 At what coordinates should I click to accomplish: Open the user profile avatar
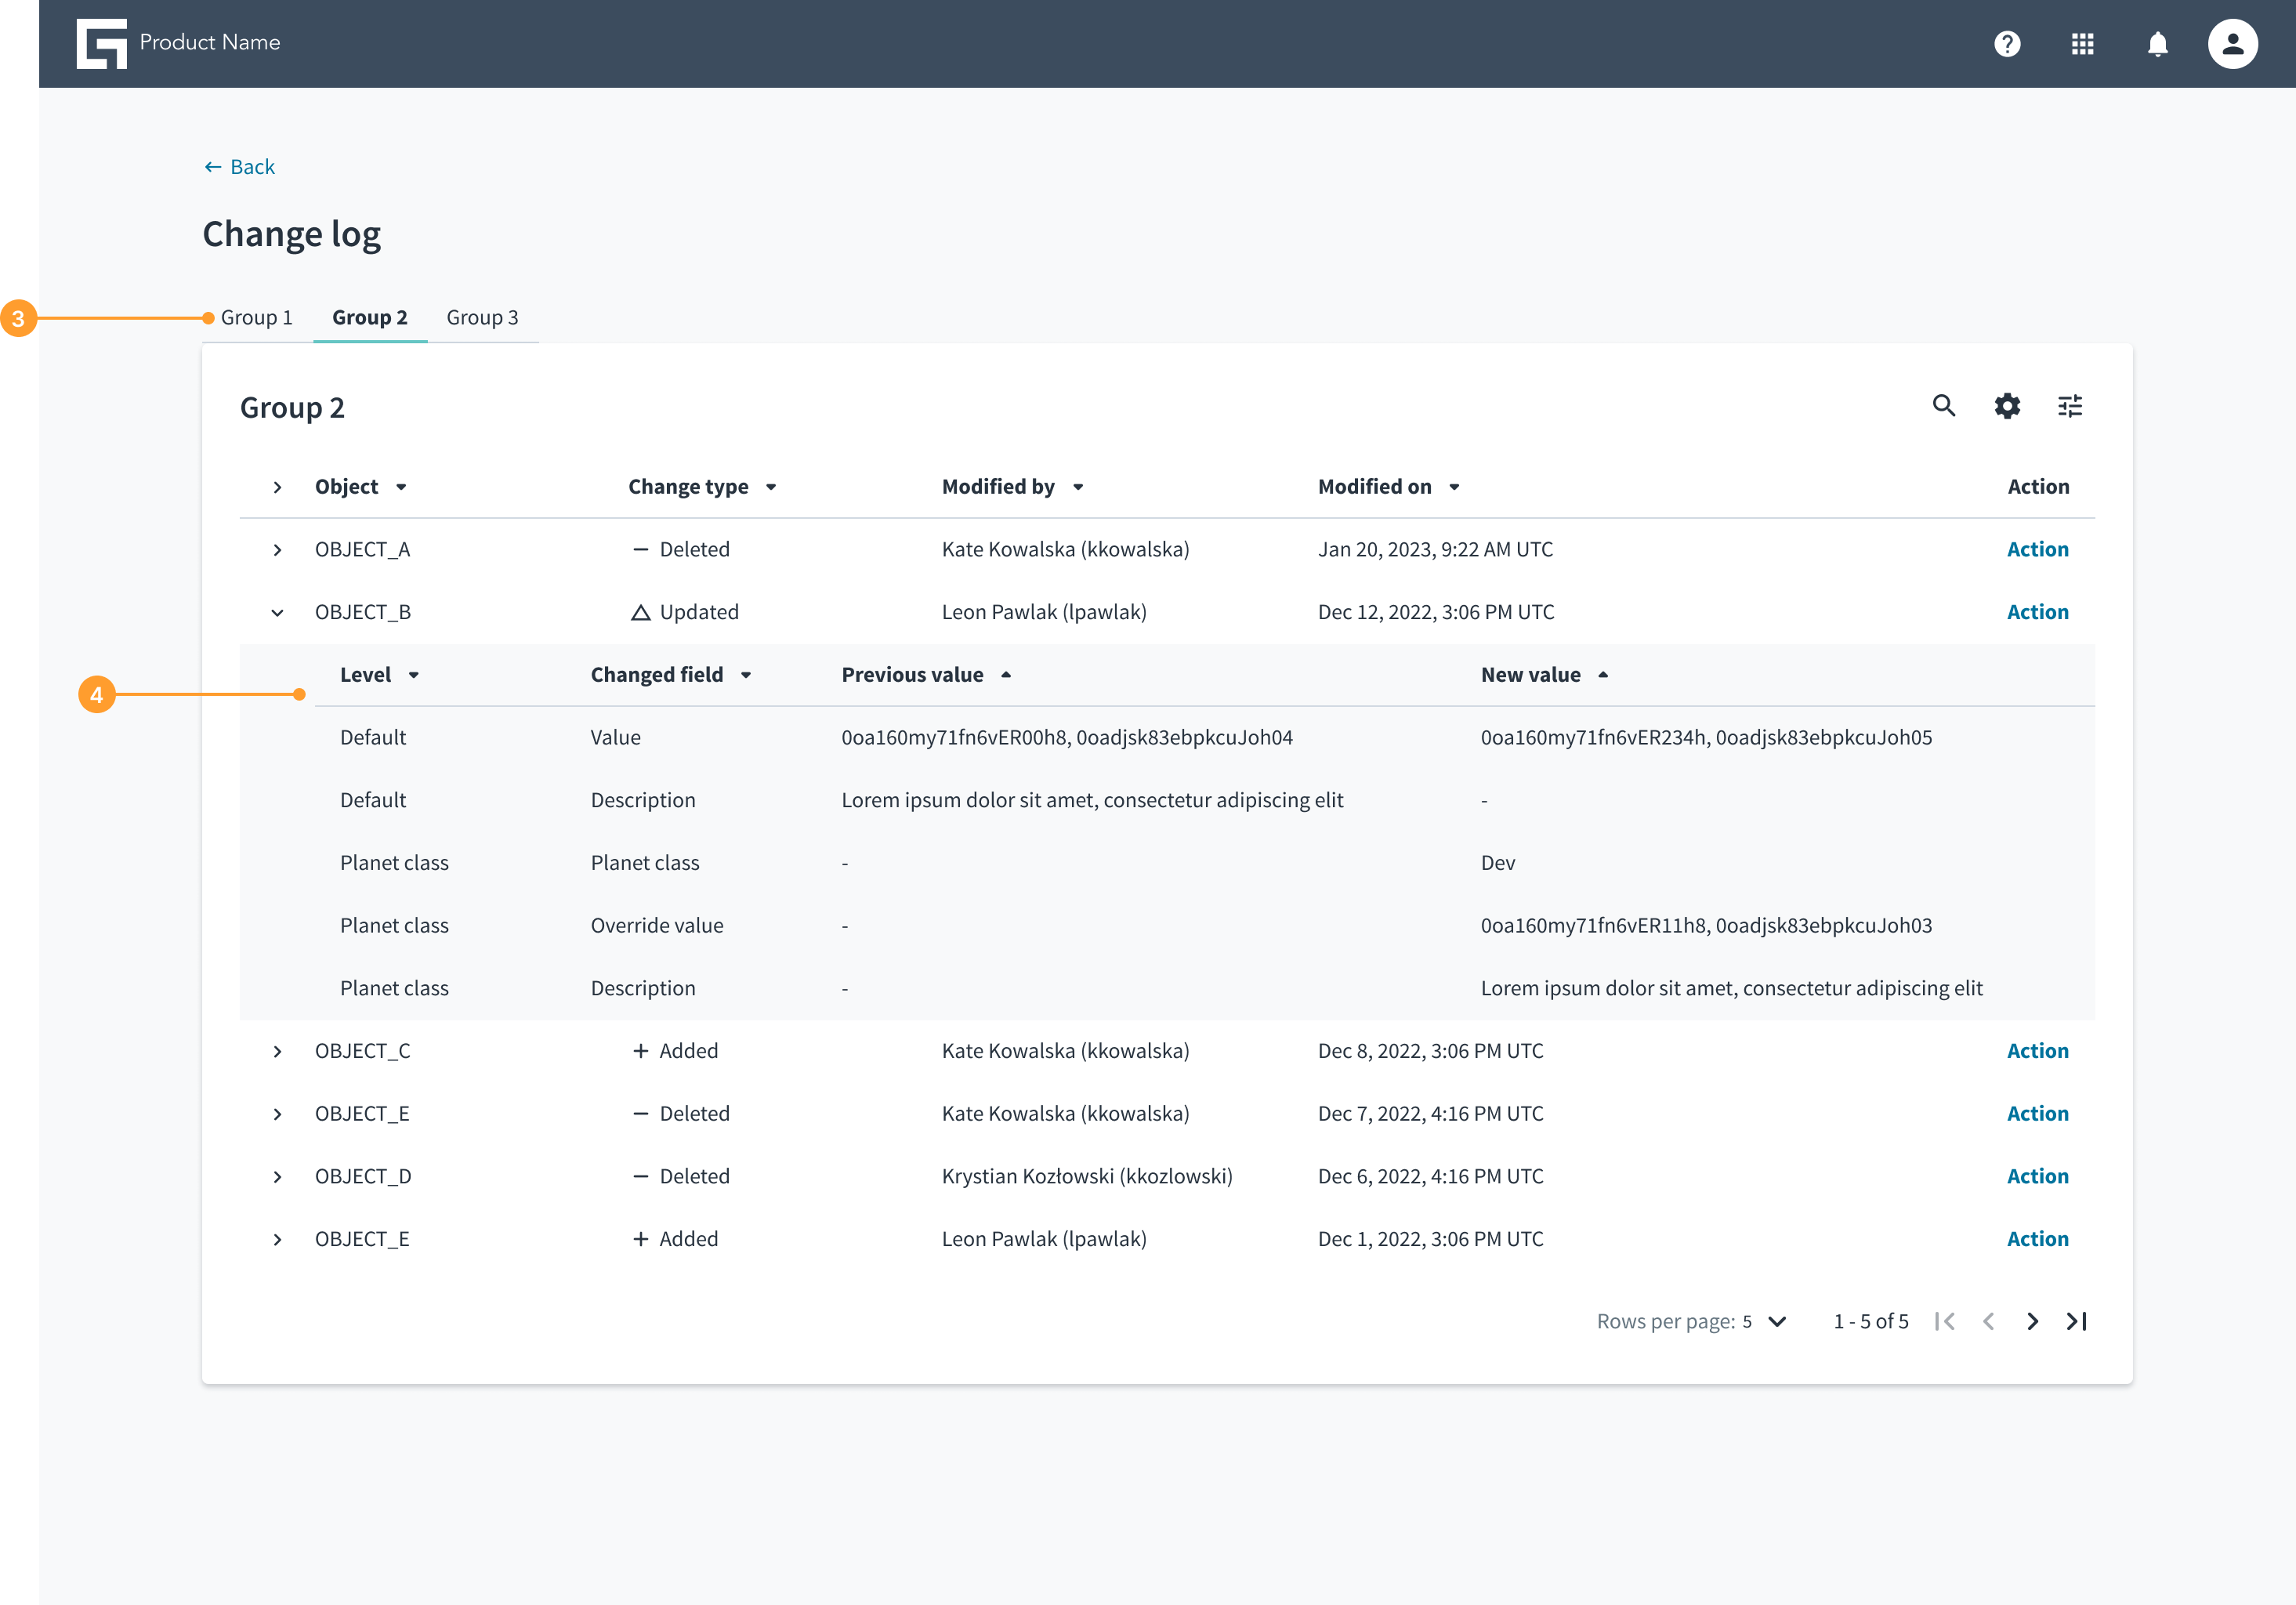pos(2233,44)
